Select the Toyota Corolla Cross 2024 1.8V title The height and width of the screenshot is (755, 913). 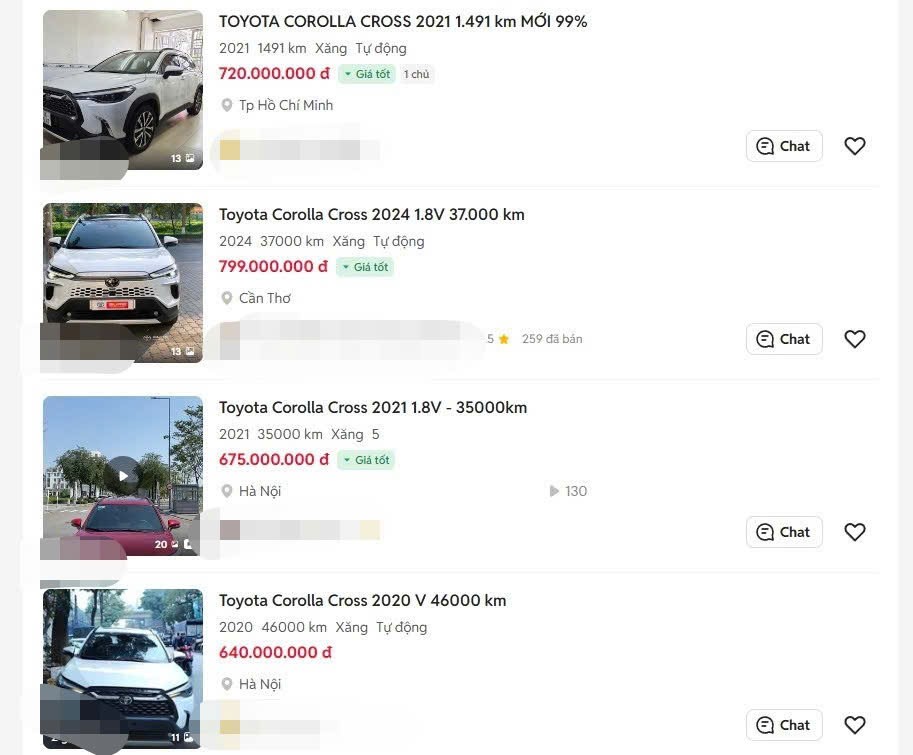pyautogui.click(x=371, y=214)
